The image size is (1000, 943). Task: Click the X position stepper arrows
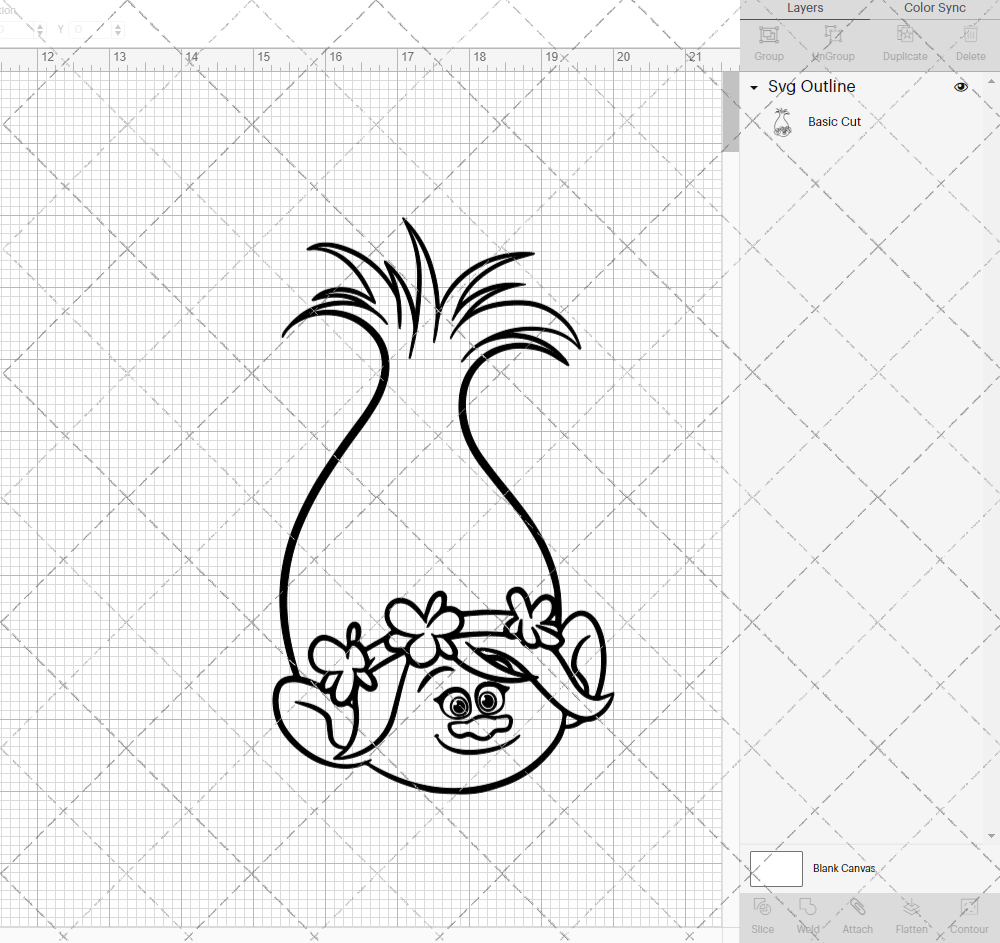coord(41,30)
